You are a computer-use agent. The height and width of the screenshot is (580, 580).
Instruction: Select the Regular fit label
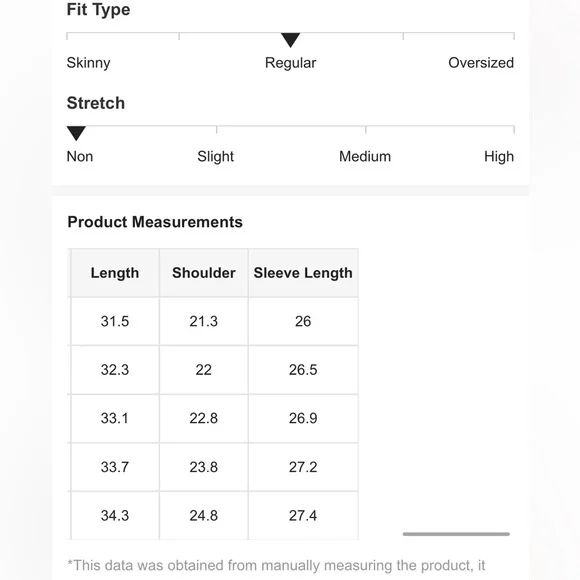click(x=290, y=63)
